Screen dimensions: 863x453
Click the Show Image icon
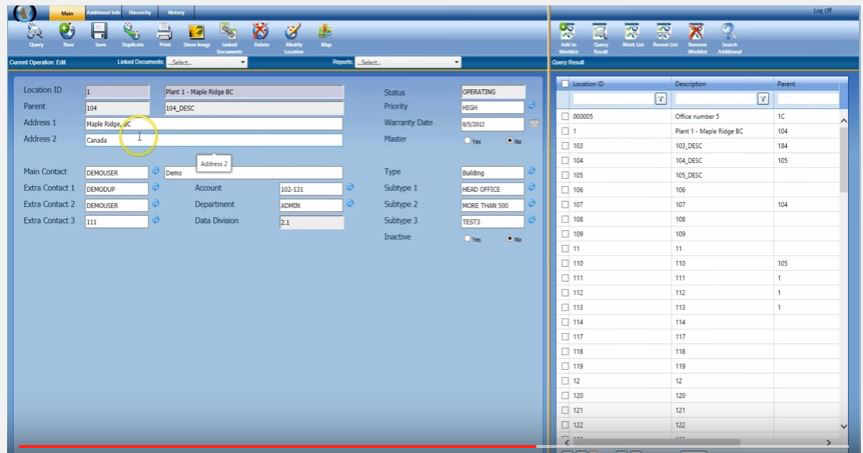click(x=196, y=35)
